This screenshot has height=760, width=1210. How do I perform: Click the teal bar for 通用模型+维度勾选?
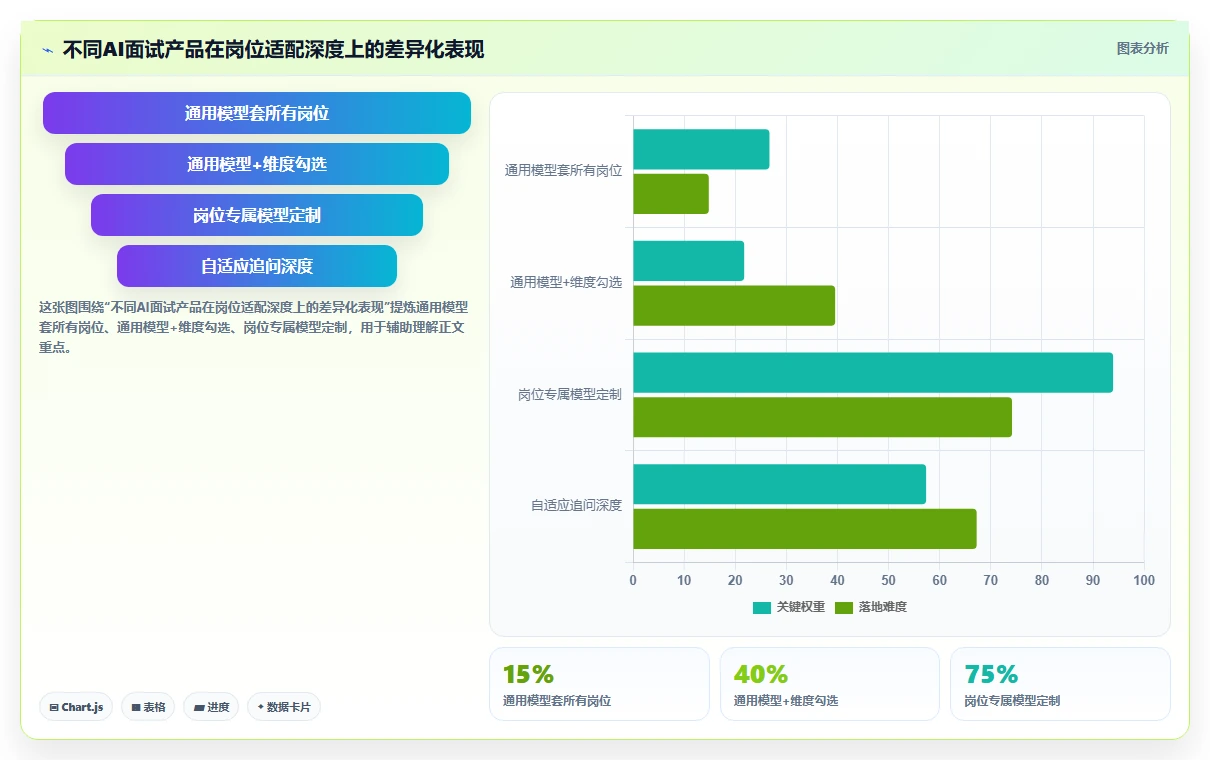tap(688, 261)
